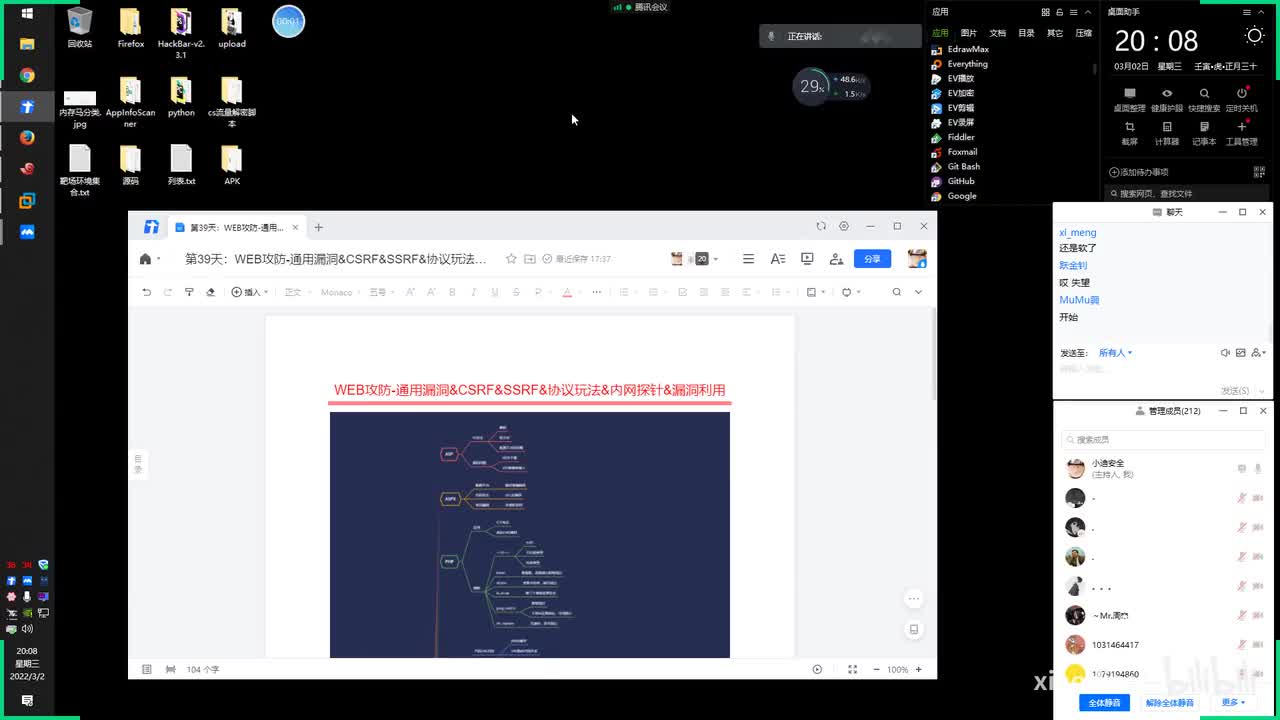Open the paragraph style 正文 dropdown
The image size is (1280, 720).
[296, 292]
